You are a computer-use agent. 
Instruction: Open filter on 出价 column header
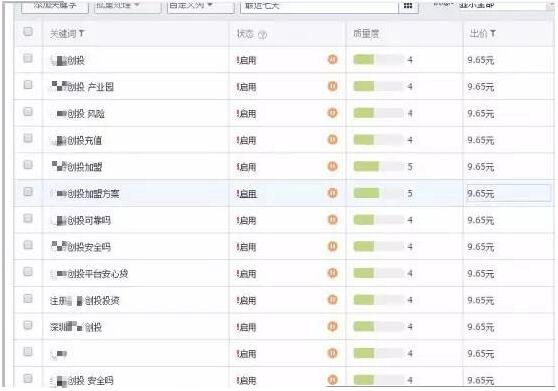[x=493, y=33]
